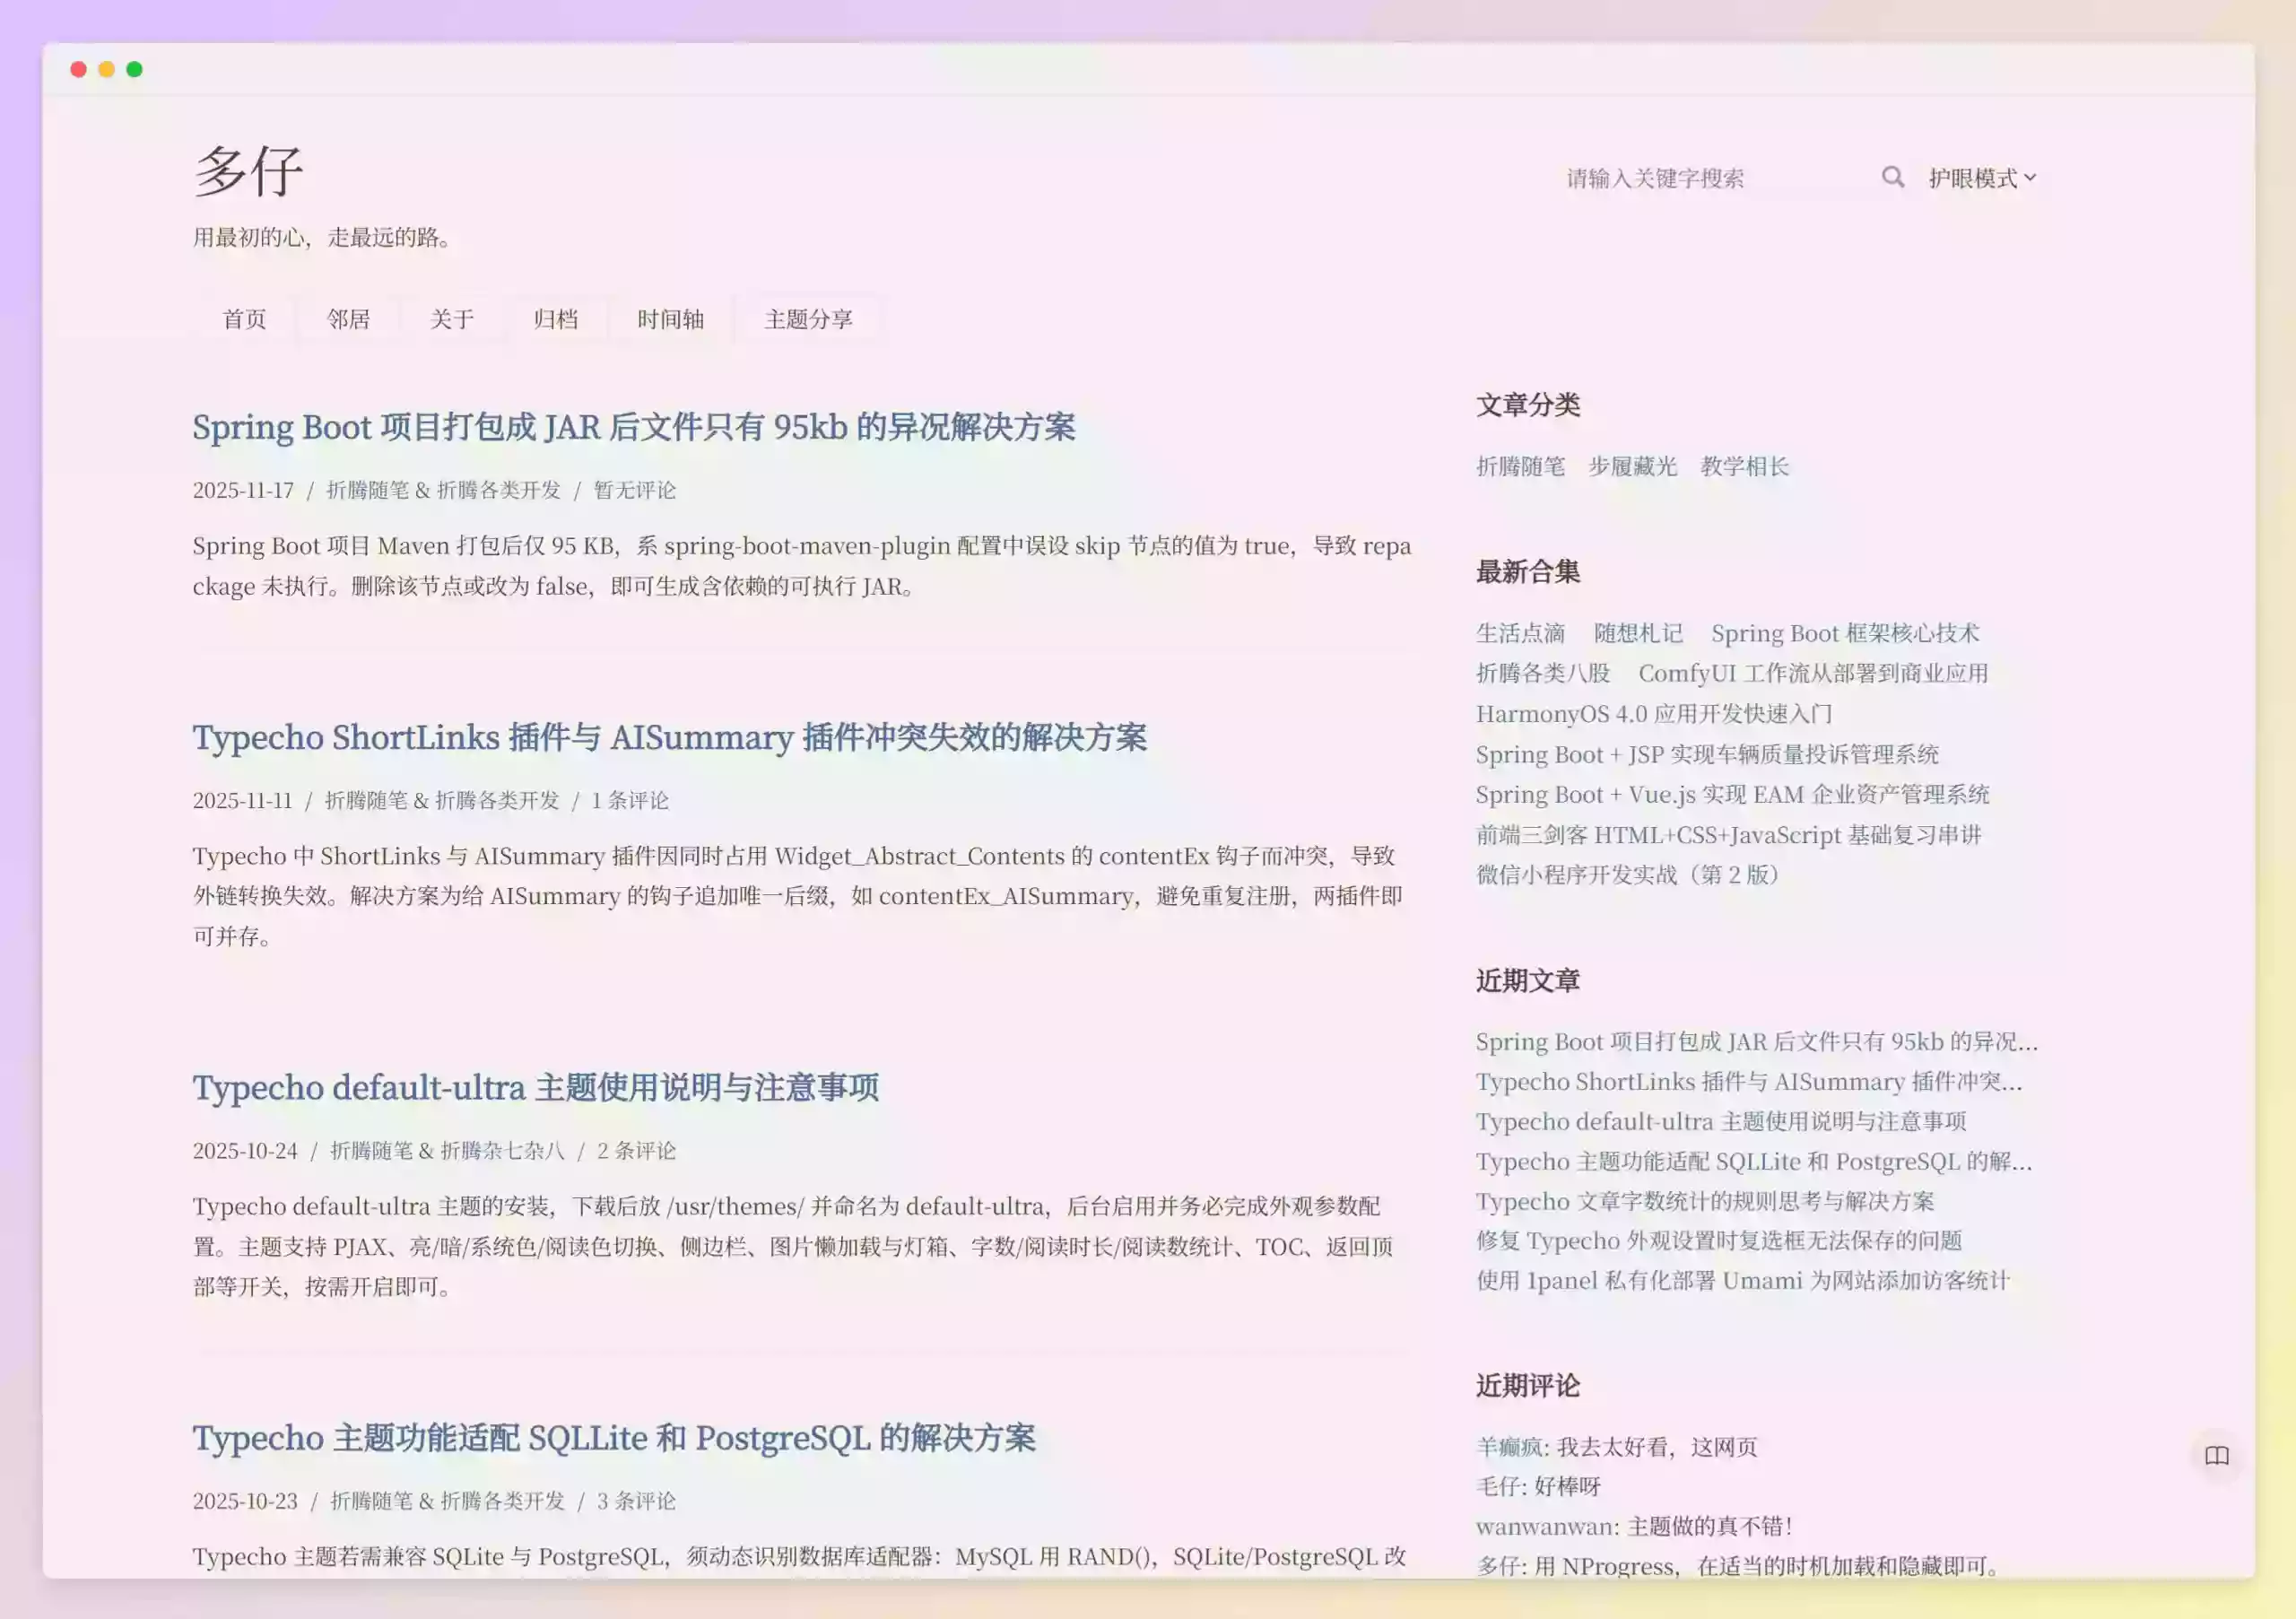Screen dimensions: 2296x1619
Task: Open Typecho default-ultra 主题使用说明 post title
Action: (x=536, y=1088)
